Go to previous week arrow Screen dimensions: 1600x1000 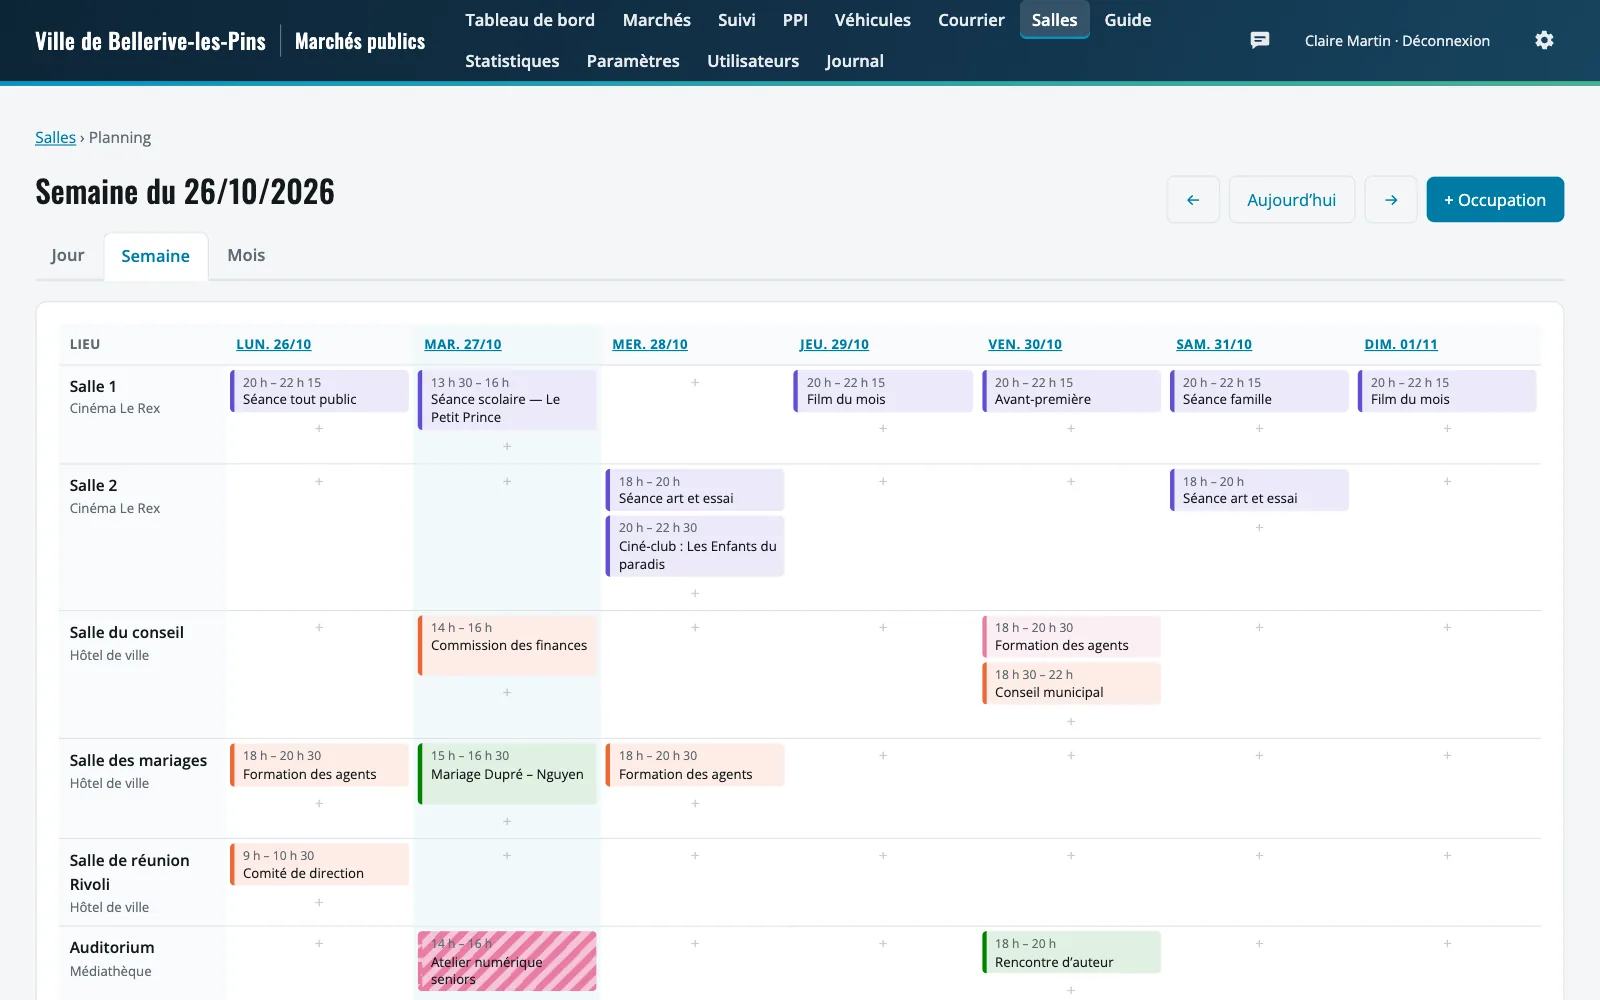coord(1193,200)
